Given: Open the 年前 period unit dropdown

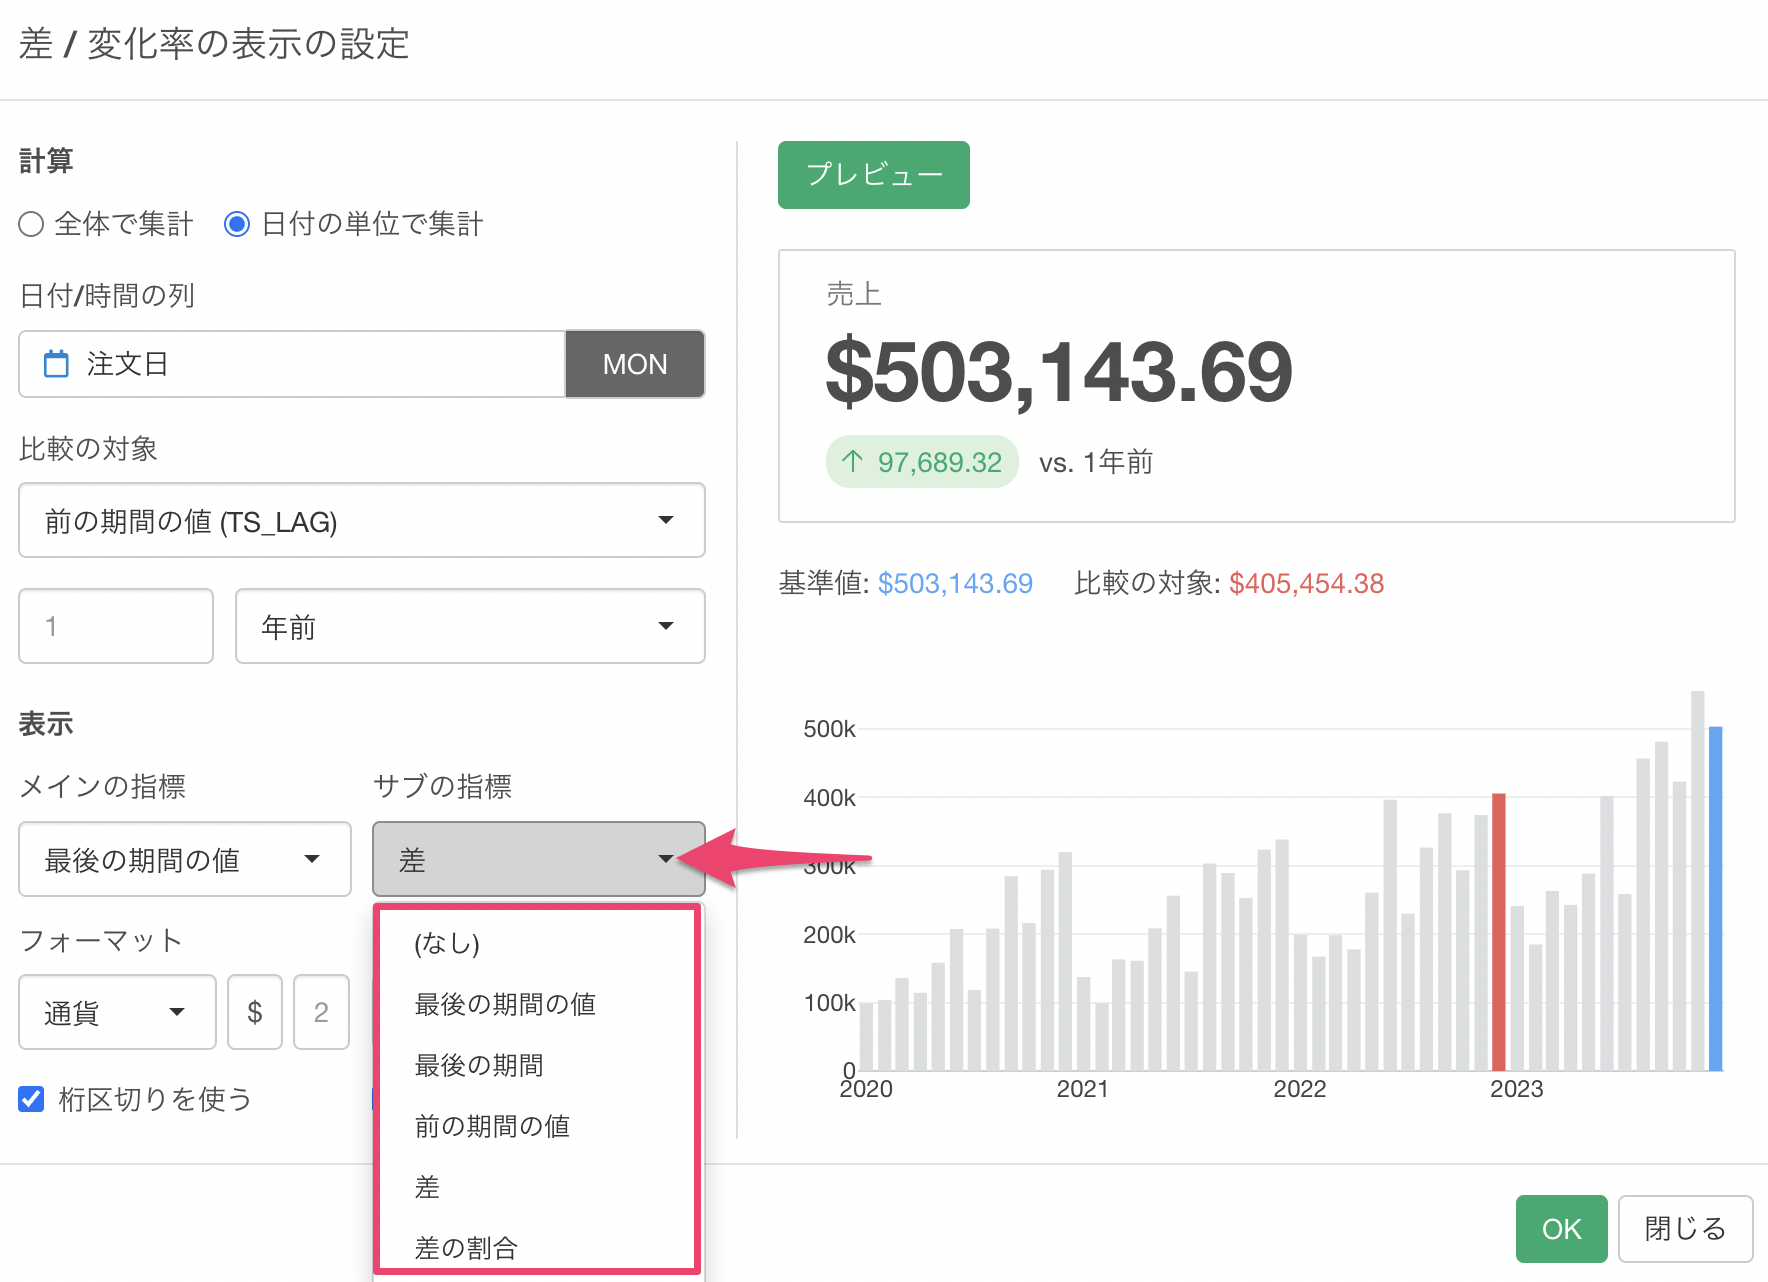Looking at the screenshot, I should [x=469, y=626].
